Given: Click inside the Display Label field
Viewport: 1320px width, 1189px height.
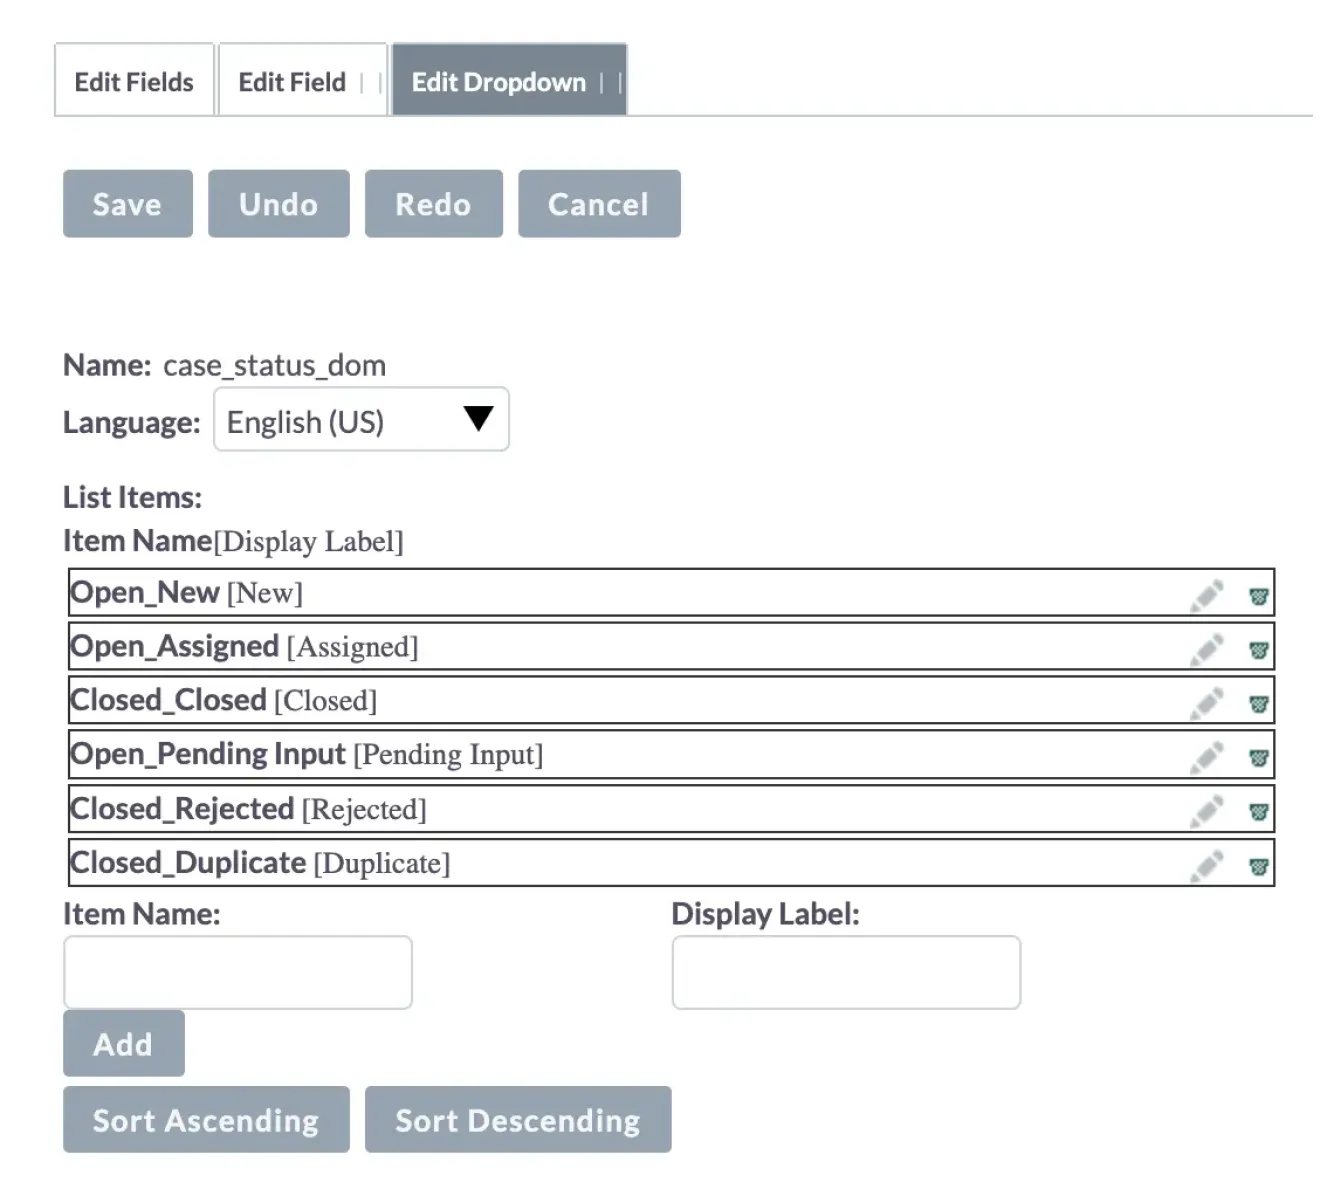Looking at the screenshot, I should tap(845, 971).
